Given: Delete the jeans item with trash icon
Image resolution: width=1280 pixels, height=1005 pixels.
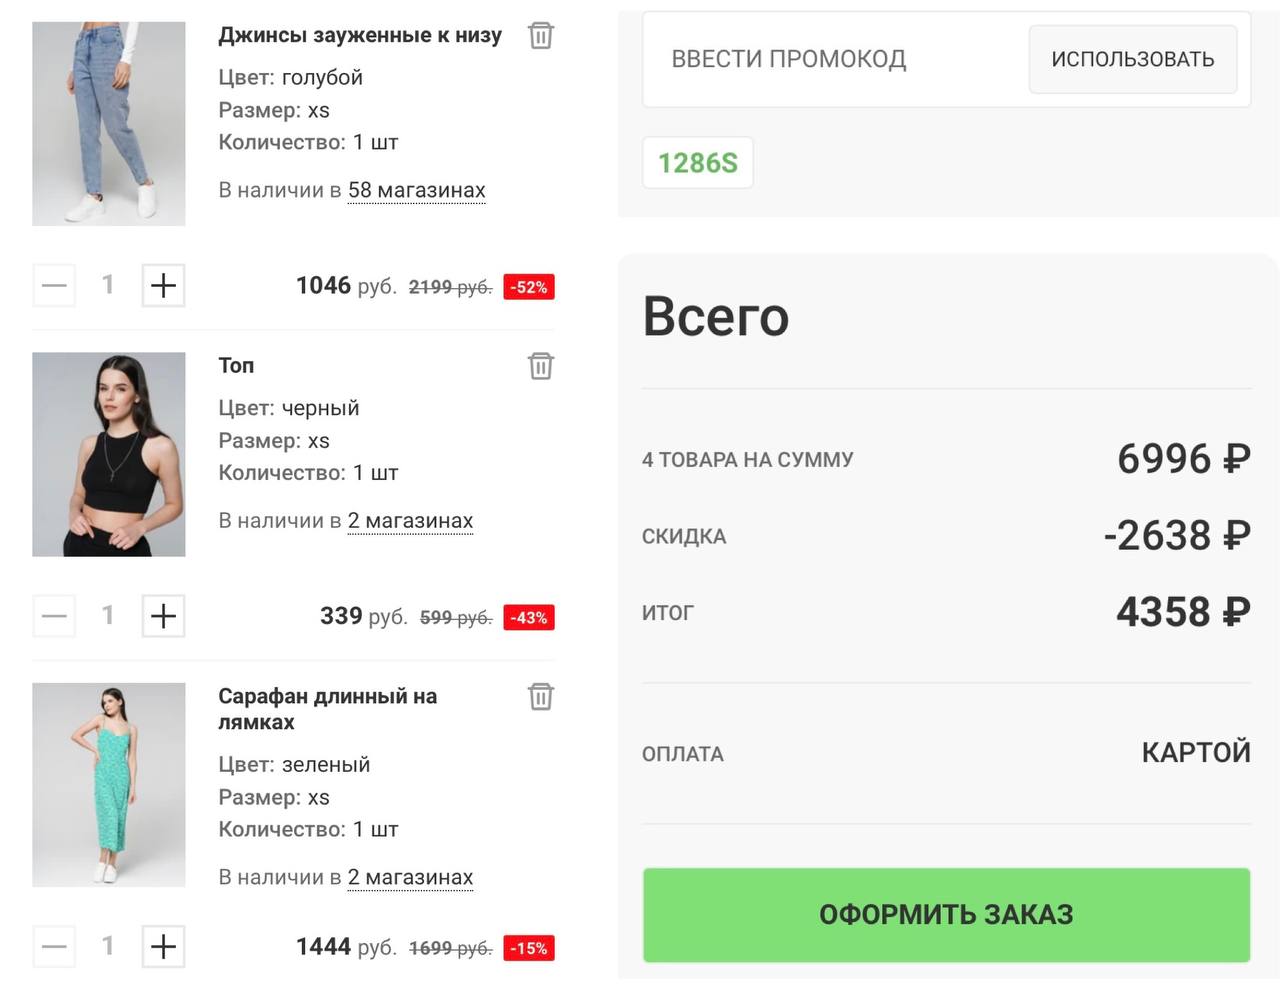Looking at the screenshot, I should point(540,36).
